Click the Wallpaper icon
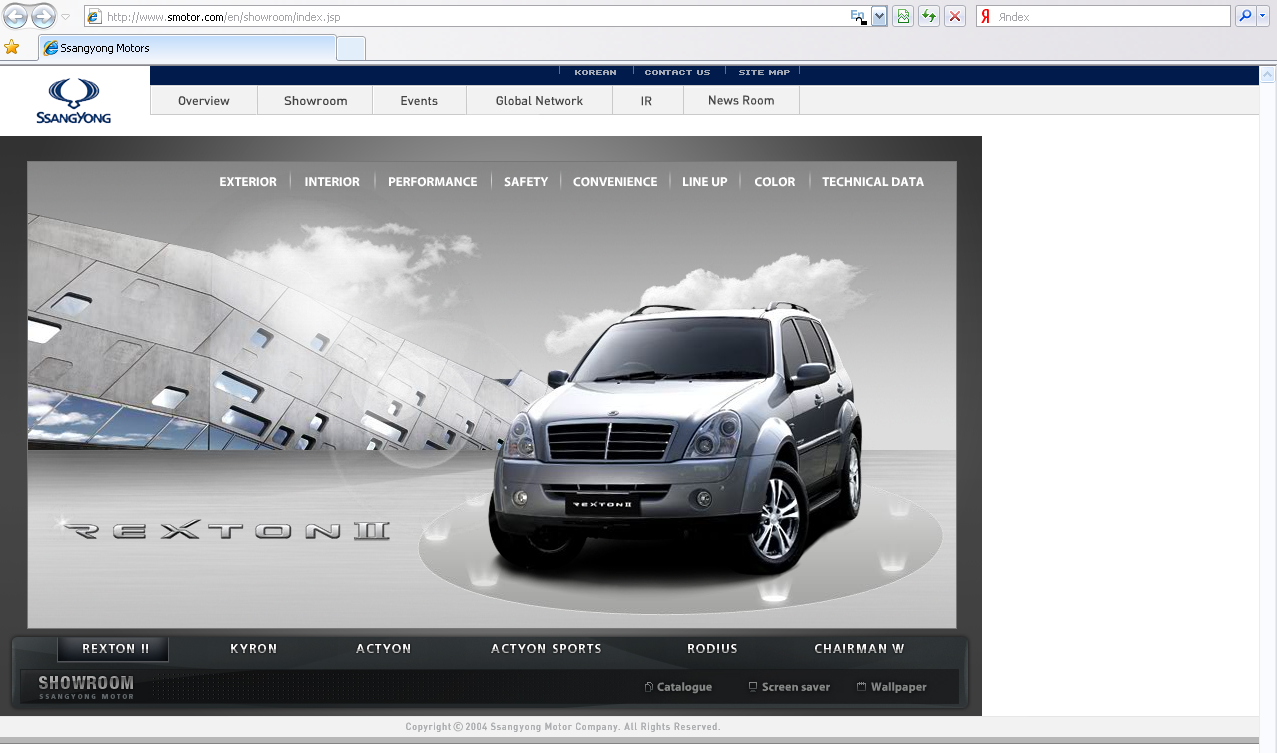This screenshot has height=753, width=1277. click(862, 687)
